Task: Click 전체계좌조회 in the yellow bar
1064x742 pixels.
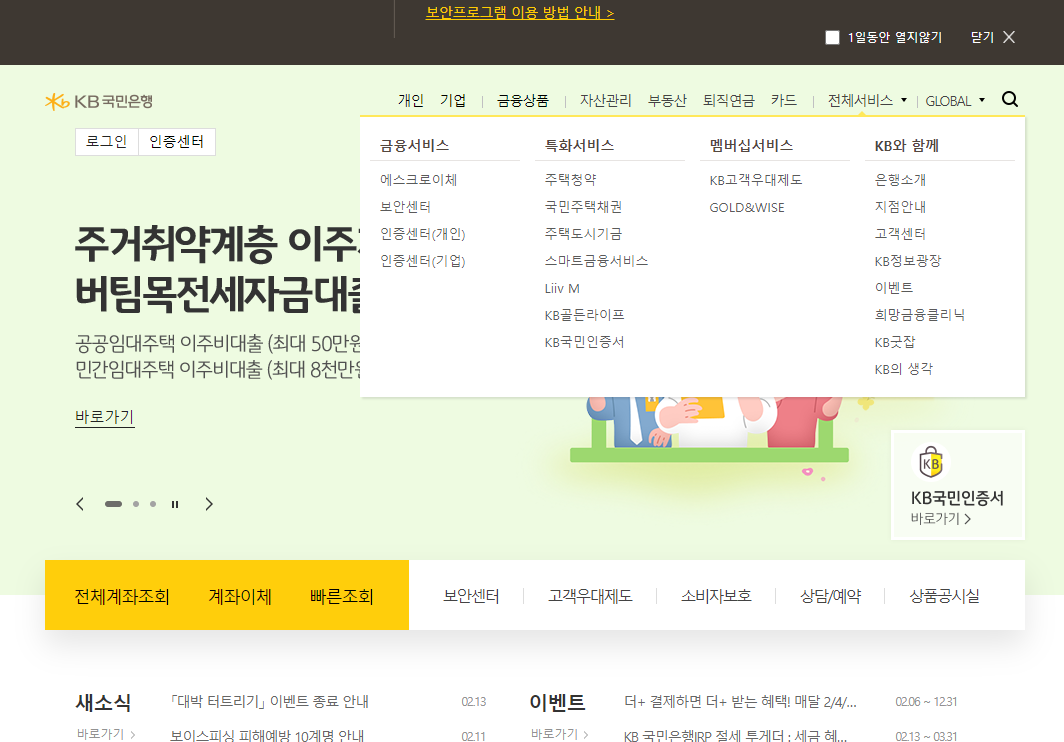Action: pyautogui.click(x=121, y=596)
